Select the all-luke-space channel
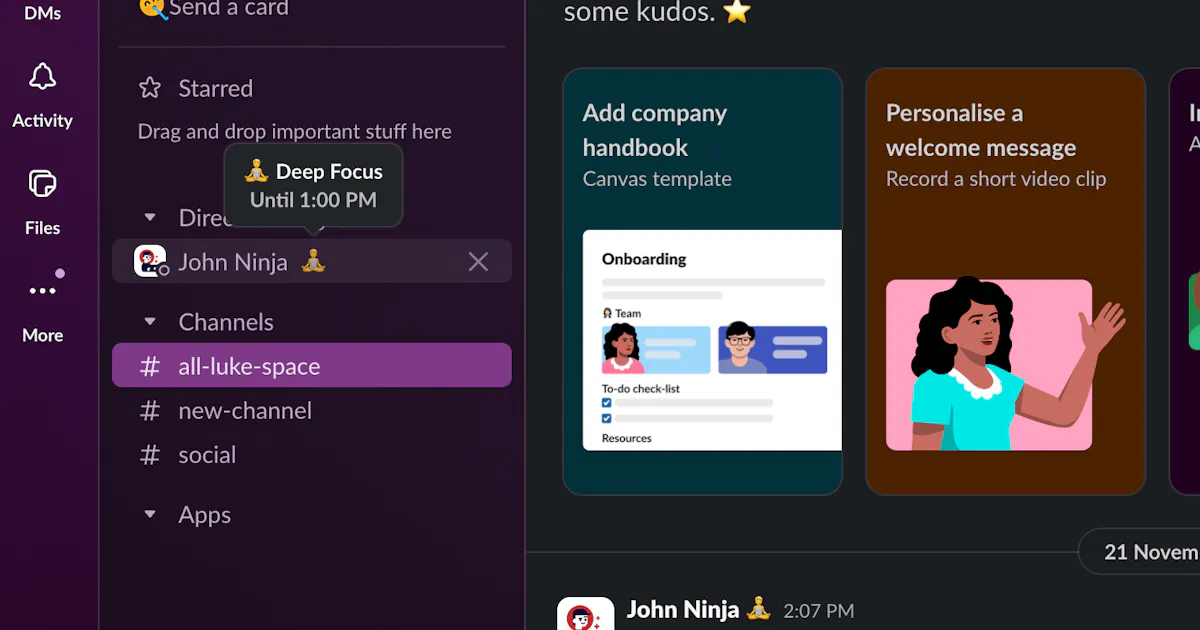Image resolution: width=1200 pixels, height=630 pixels. click(x=311, y=365)
